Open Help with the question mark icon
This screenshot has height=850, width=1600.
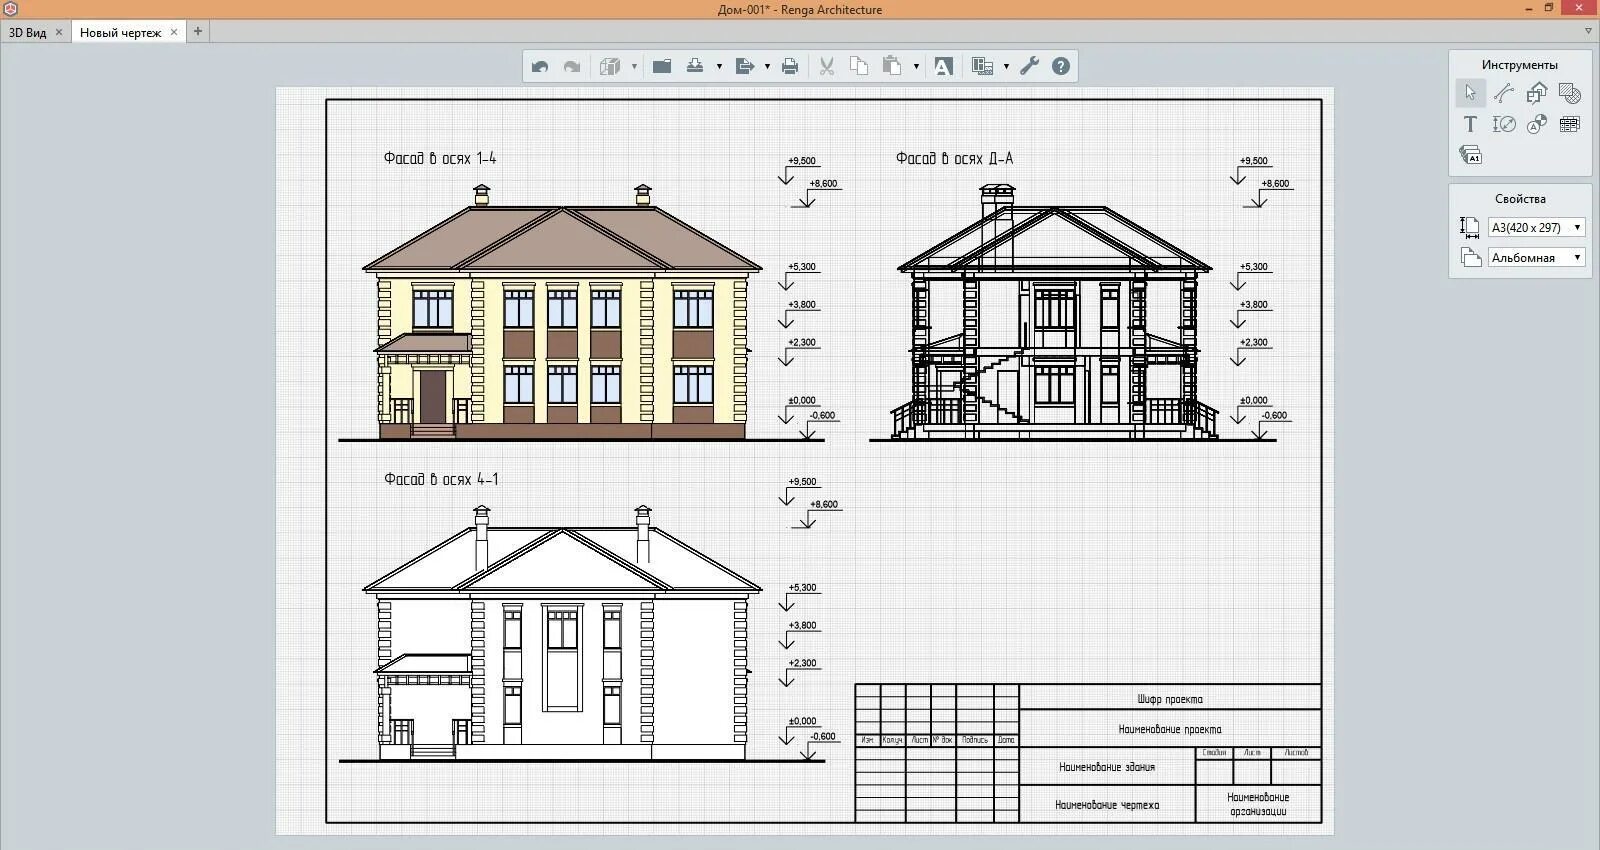[1061, 66]
